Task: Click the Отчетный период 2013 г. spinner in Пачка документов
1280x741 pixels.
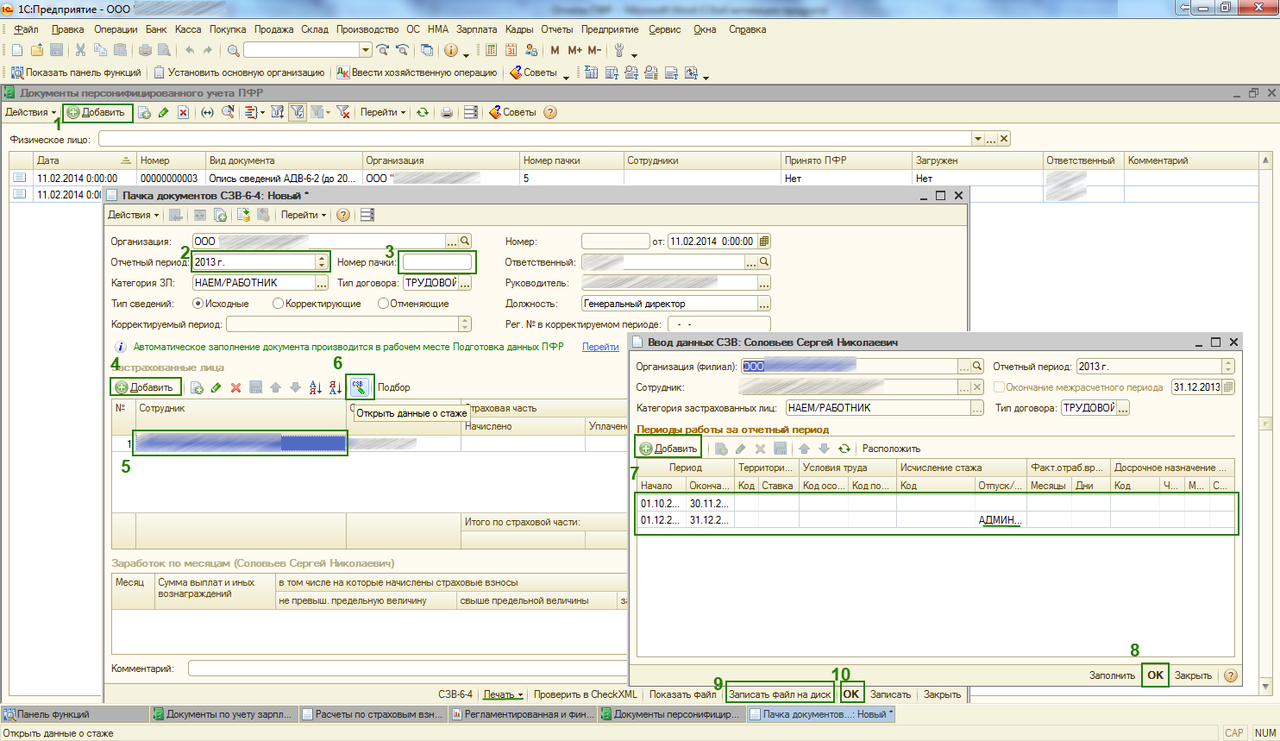Action: click(321, 262)
